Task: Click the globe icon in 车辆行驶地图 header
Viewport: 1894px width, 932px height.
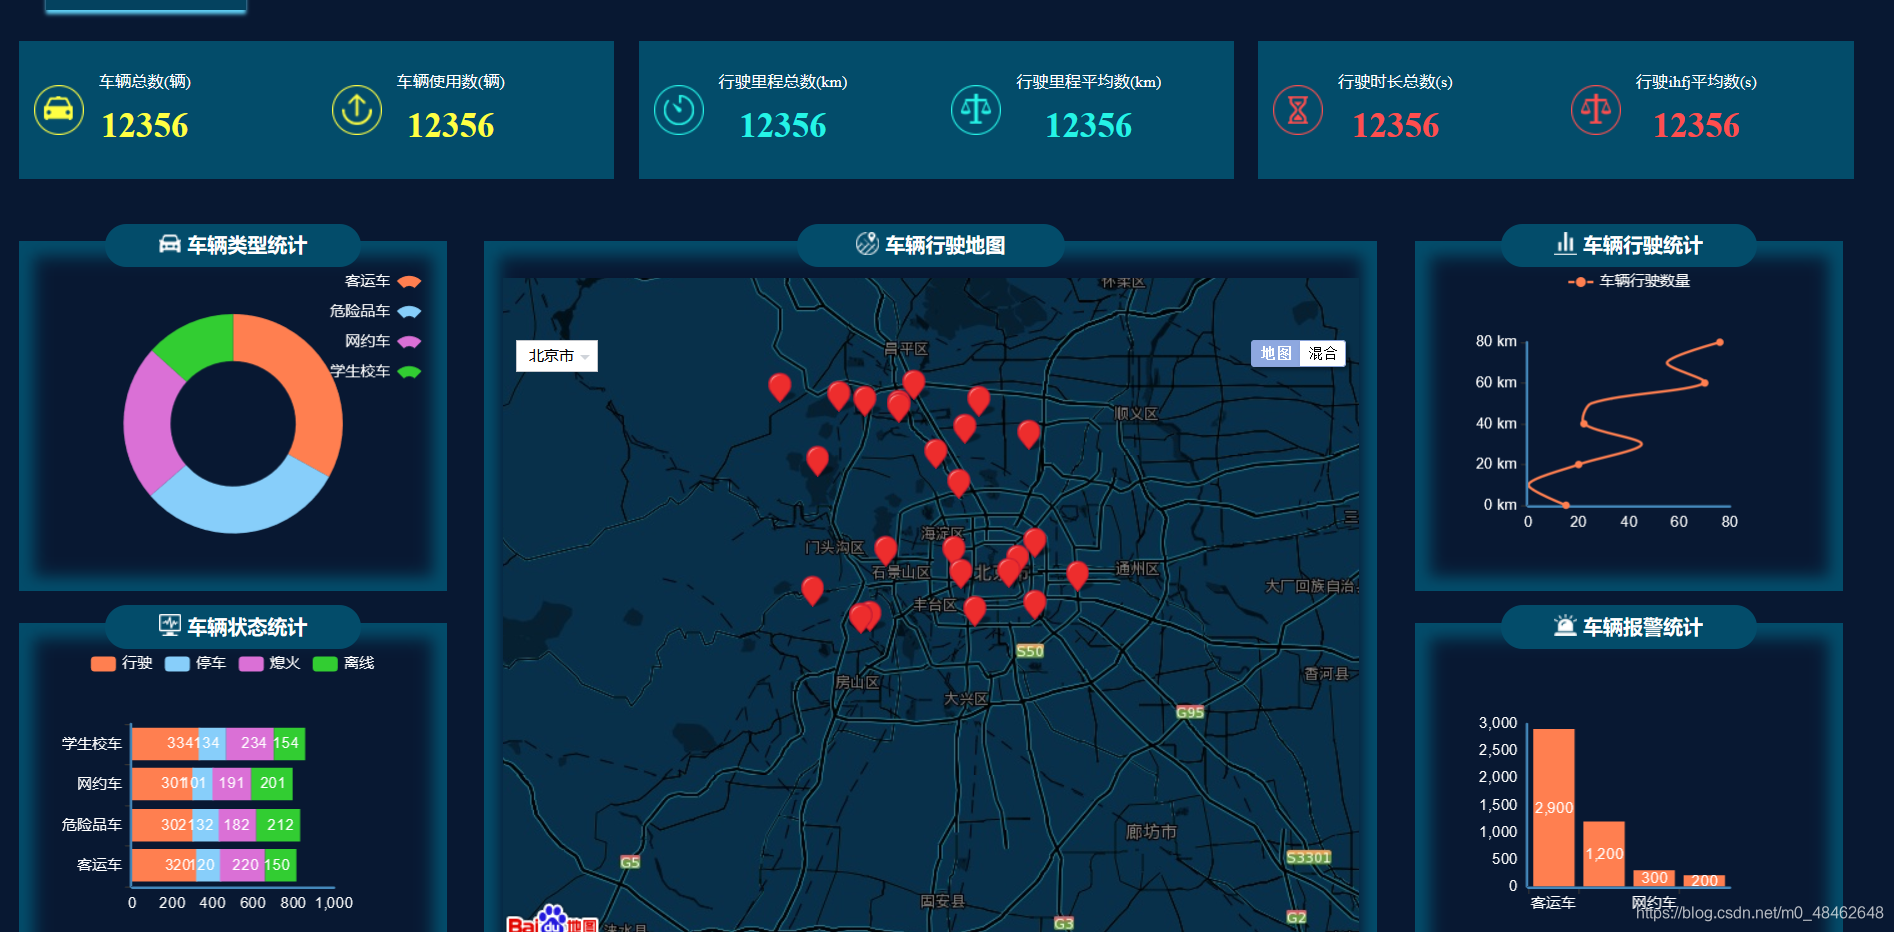Action: [867, 244]
